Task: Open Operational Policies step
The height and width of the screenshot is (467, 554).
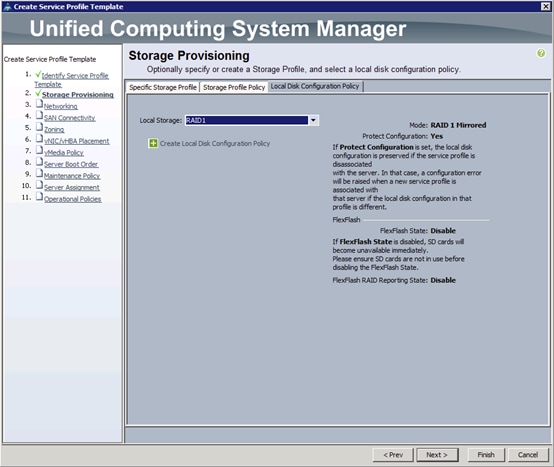Action: click(x=73, y=199)
